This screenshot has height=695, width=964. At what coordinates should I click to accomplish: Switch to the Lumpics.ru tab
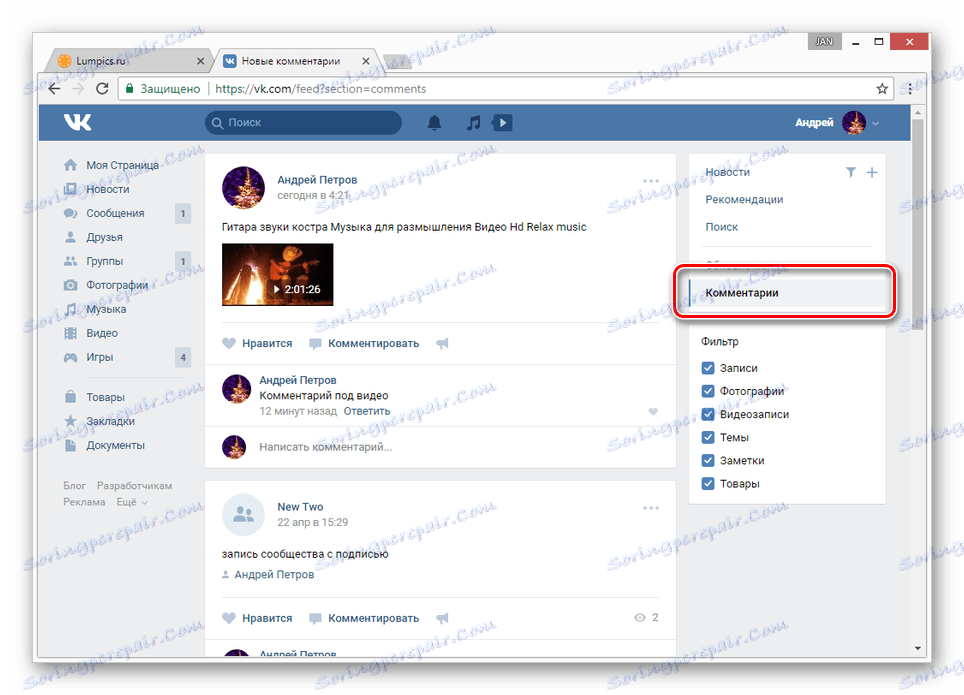[x=128, y=61]
